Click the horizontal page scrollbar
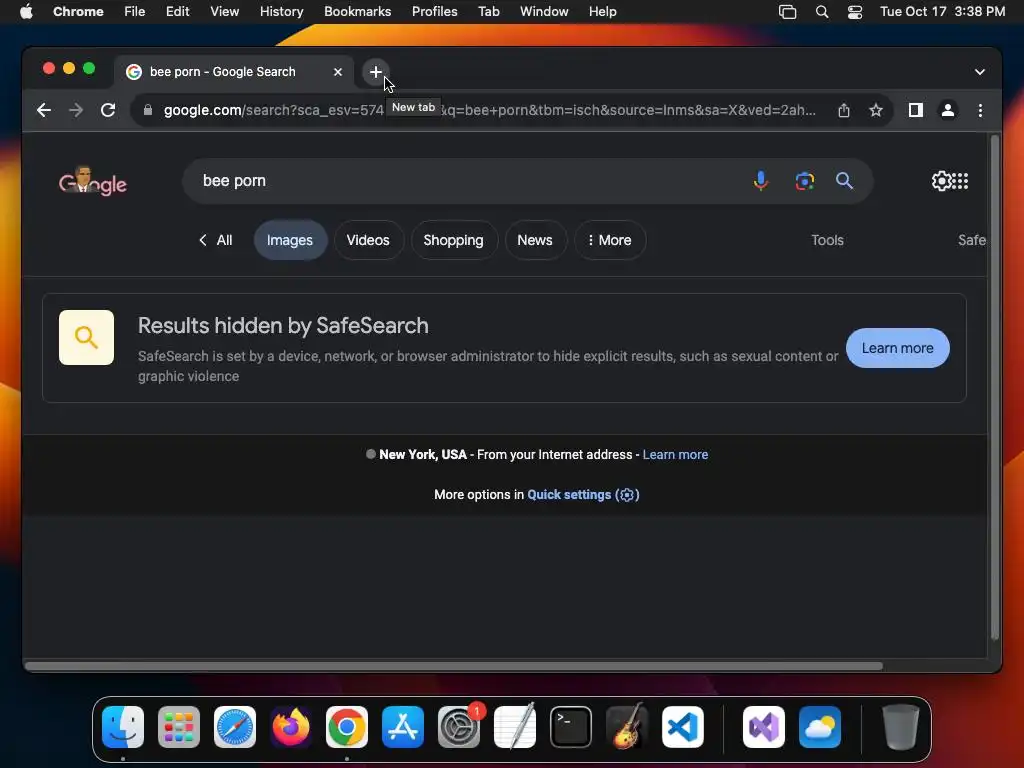Image resolution: width=1024 pixels, height=768 pixels. tap(454, 666)
